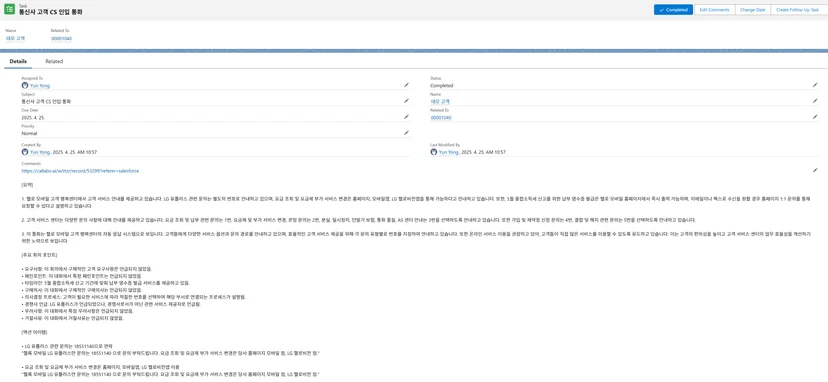
Task: Create Follow Up Task button
Action: pyautogui.click(x=797, y=10)
